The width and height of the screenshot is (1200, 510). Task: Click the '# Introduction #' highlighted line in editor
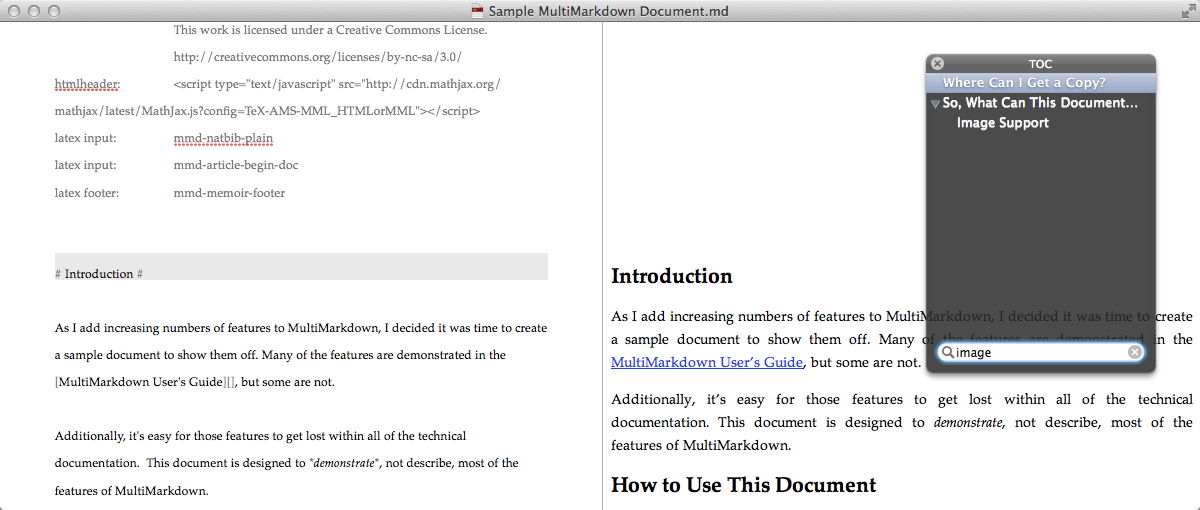[301, 266]
